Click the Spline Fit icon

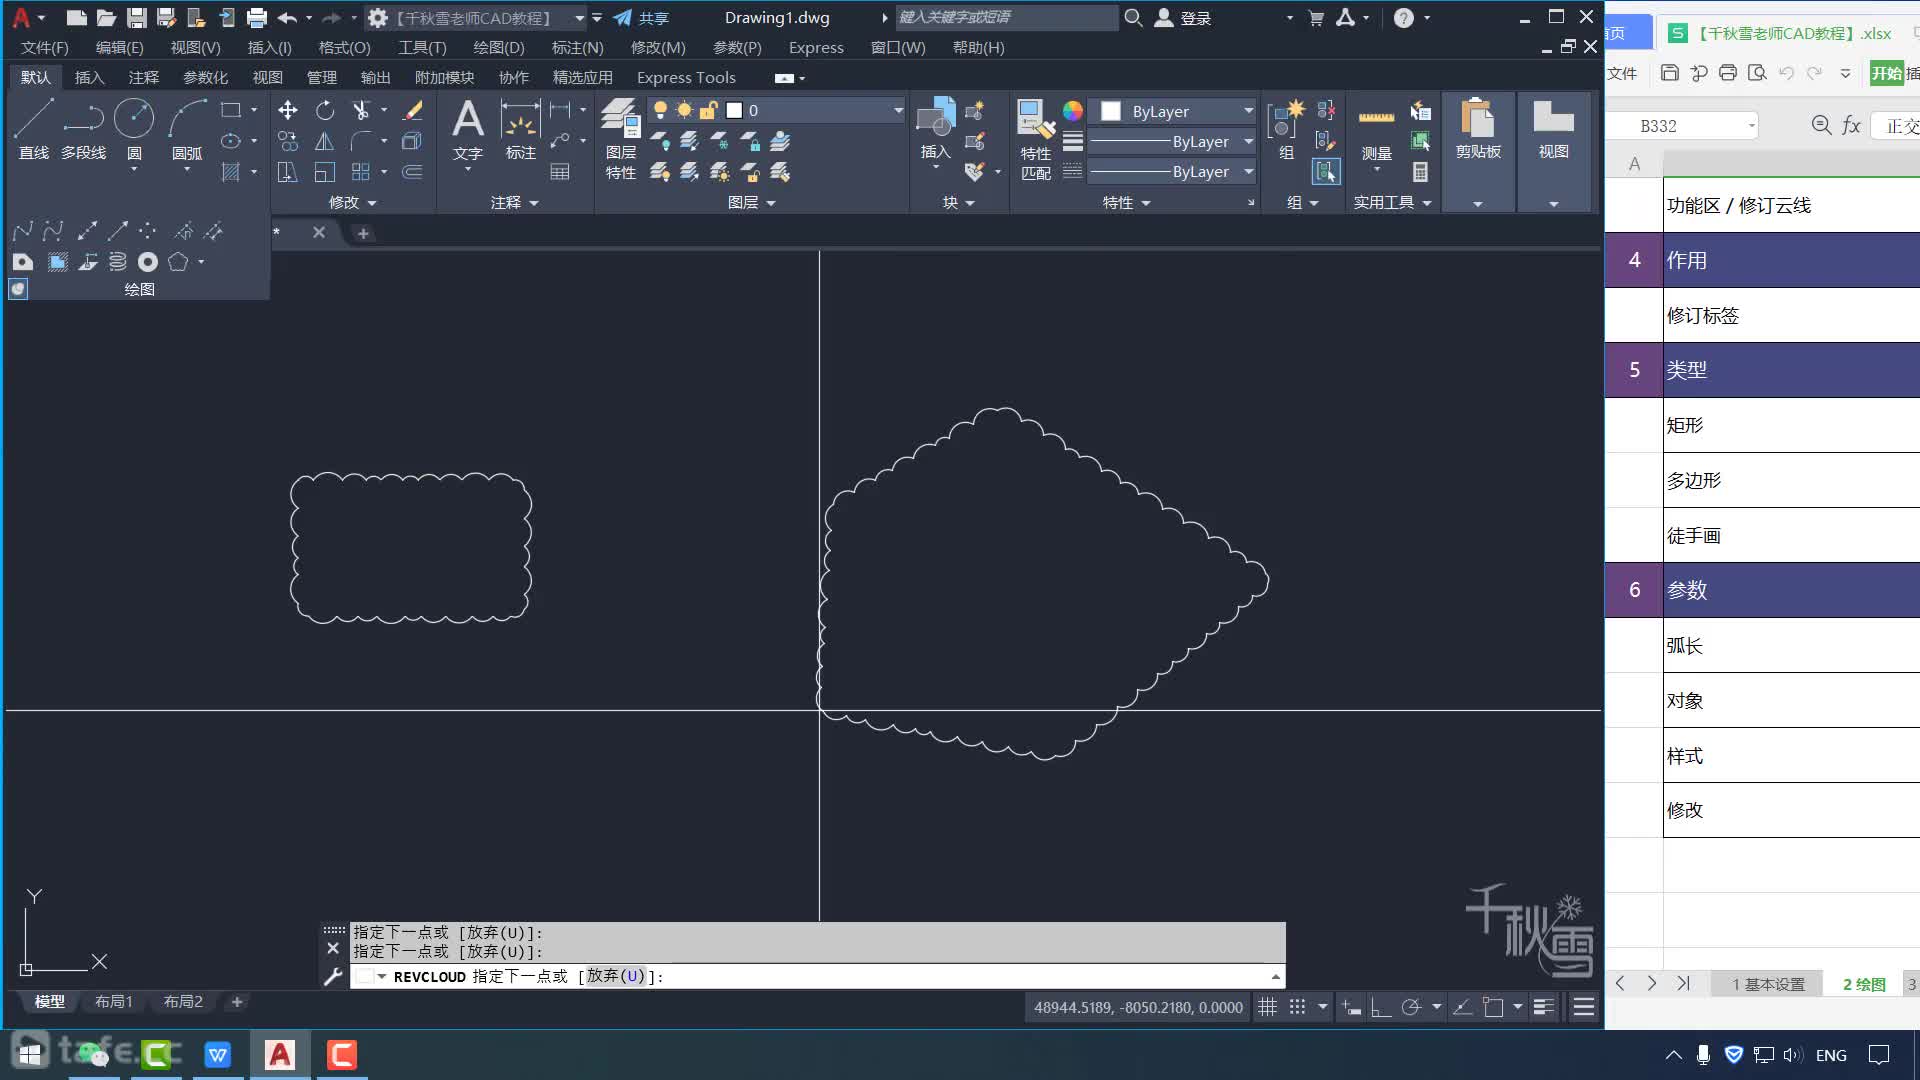click(22, 231)
